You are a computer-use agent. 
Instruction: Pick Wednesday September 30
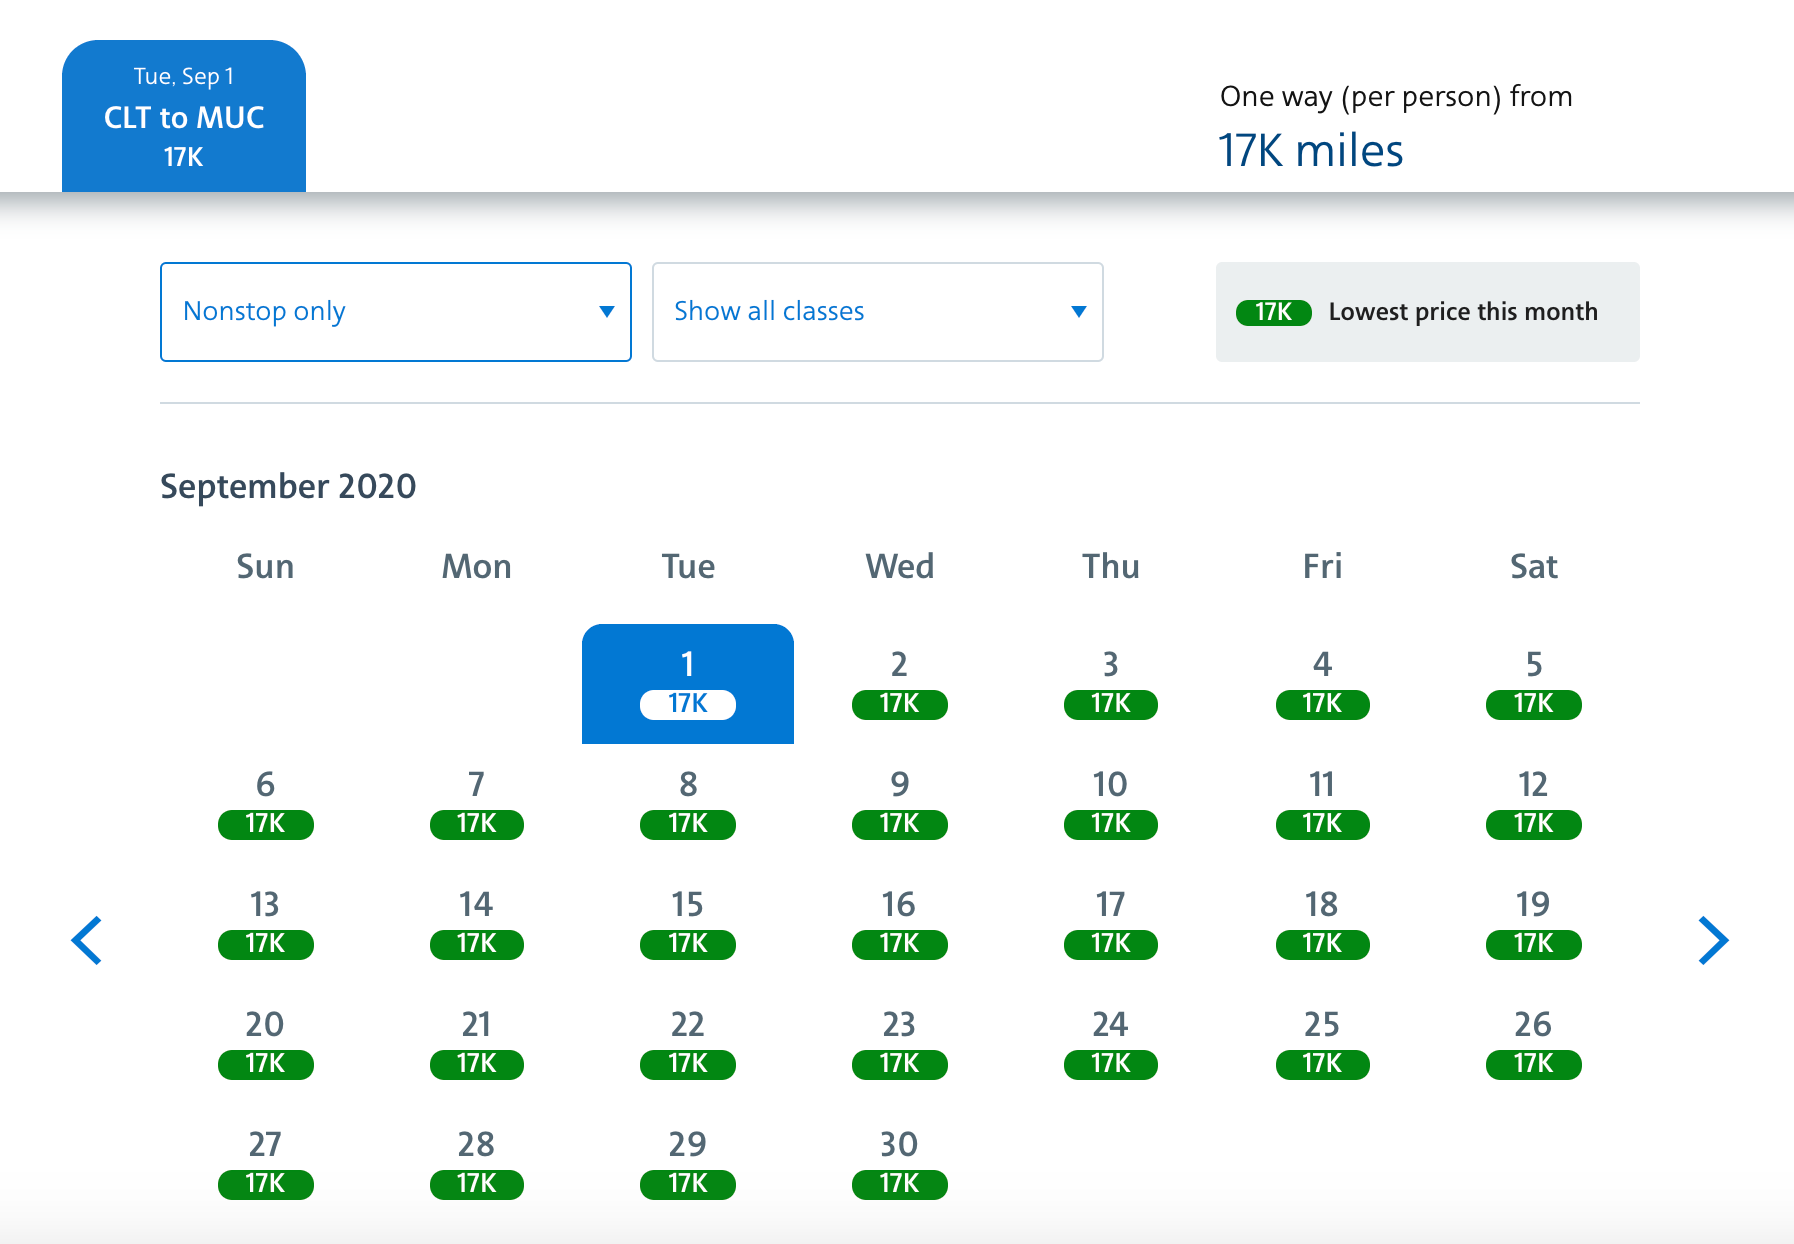tap(899, 1164)
